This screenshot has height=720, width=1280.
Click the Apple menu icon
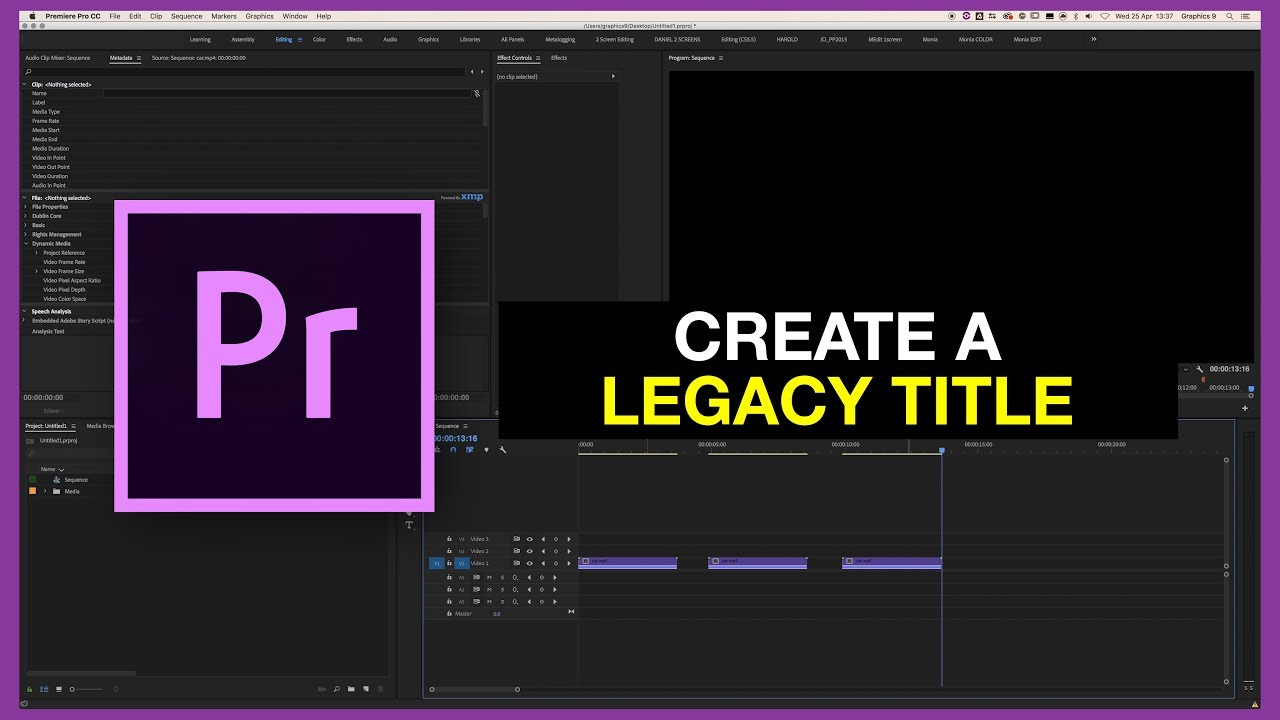[33, 16]
